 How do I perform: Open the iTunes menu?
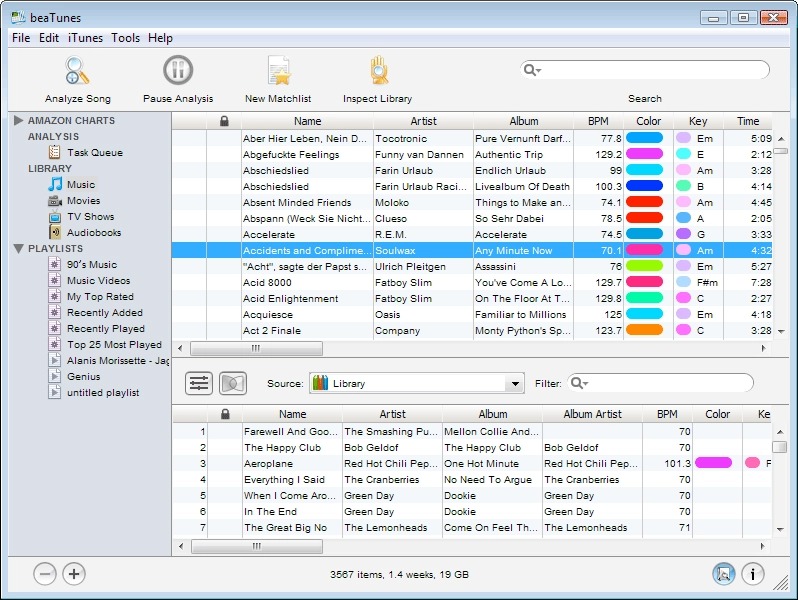(x=85, y=38)
